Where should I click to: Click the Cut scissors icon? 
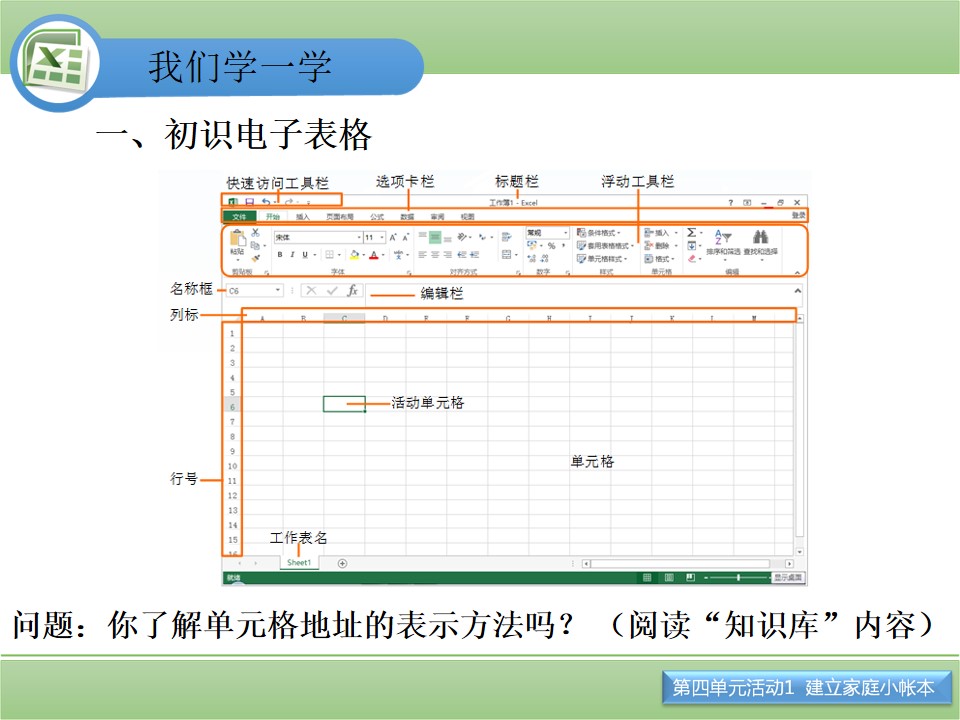[x=255, y=233]
